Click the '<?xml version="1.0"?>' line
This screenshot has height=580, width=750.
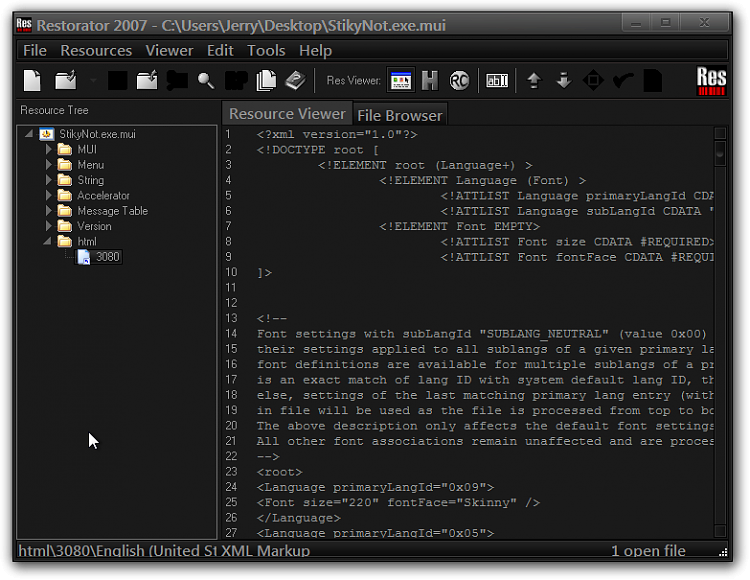point(337,134)
